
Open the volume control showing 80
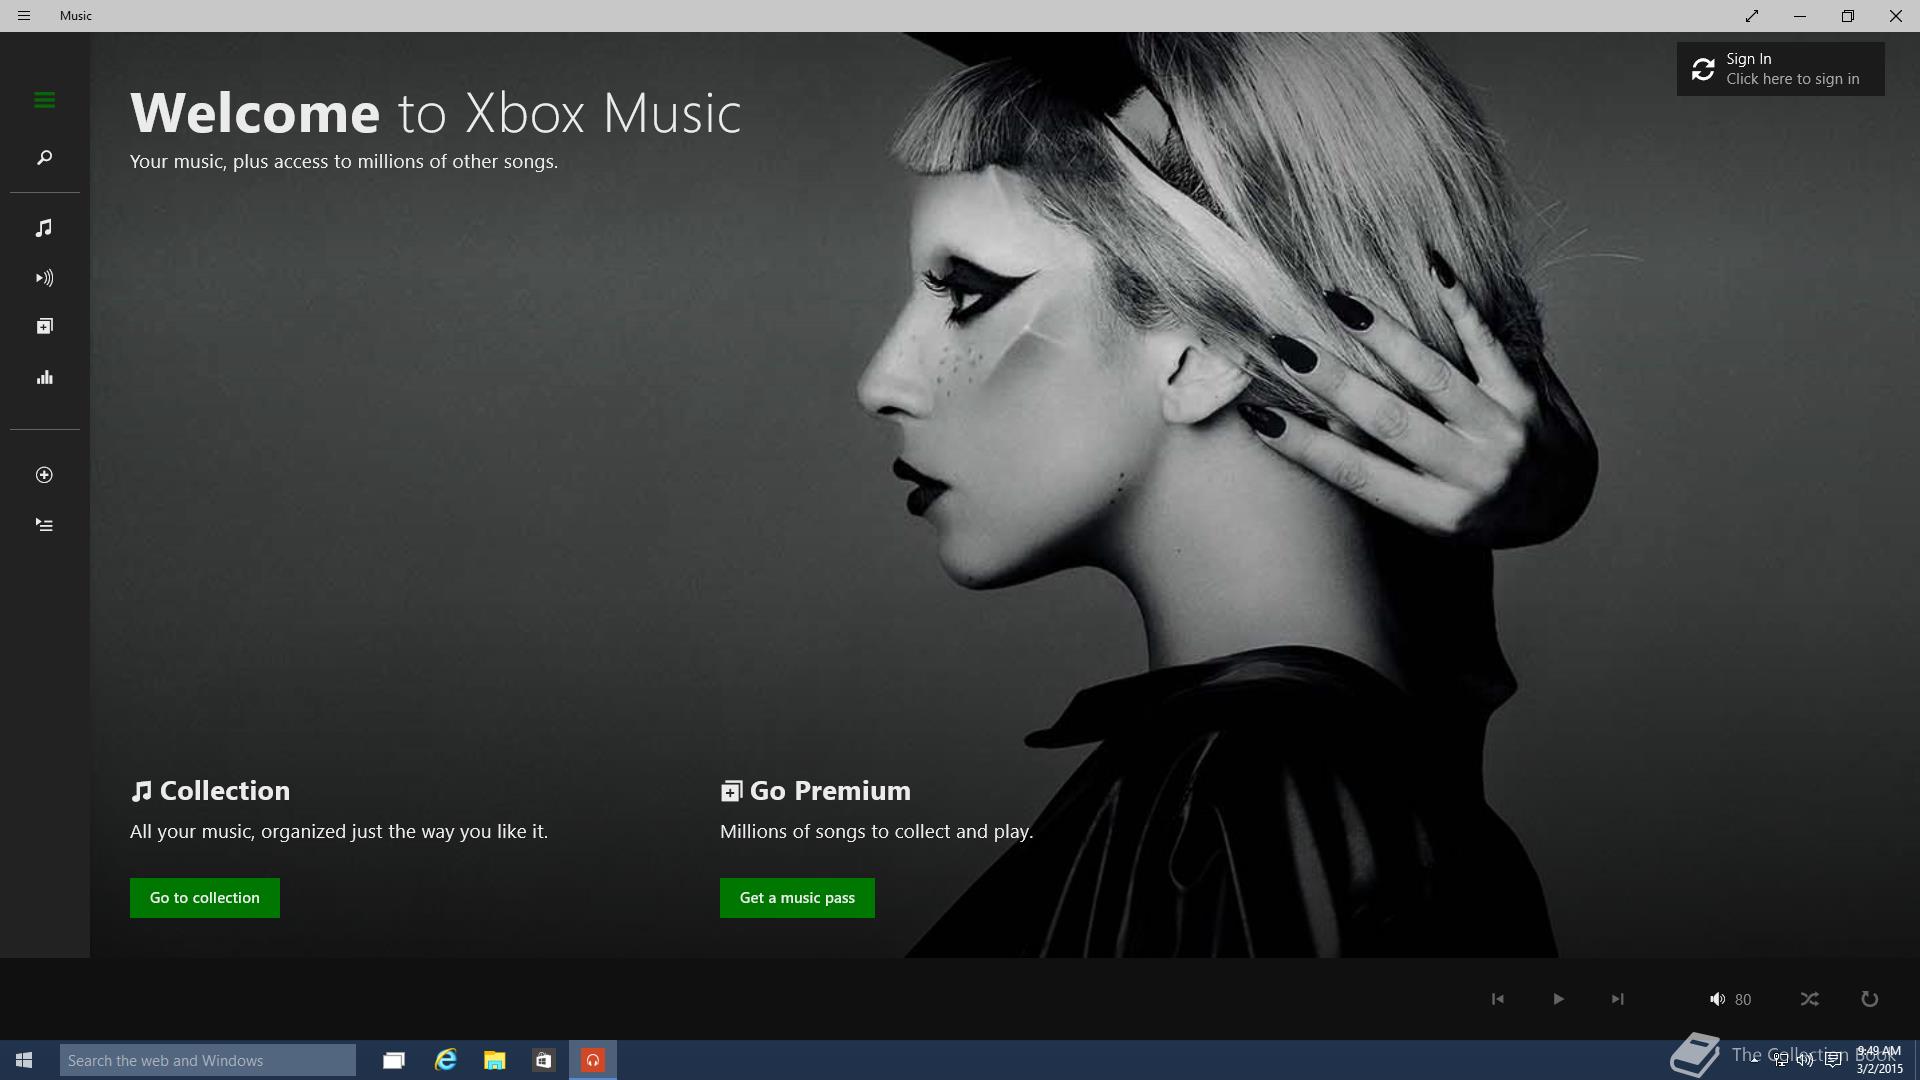1730,999
